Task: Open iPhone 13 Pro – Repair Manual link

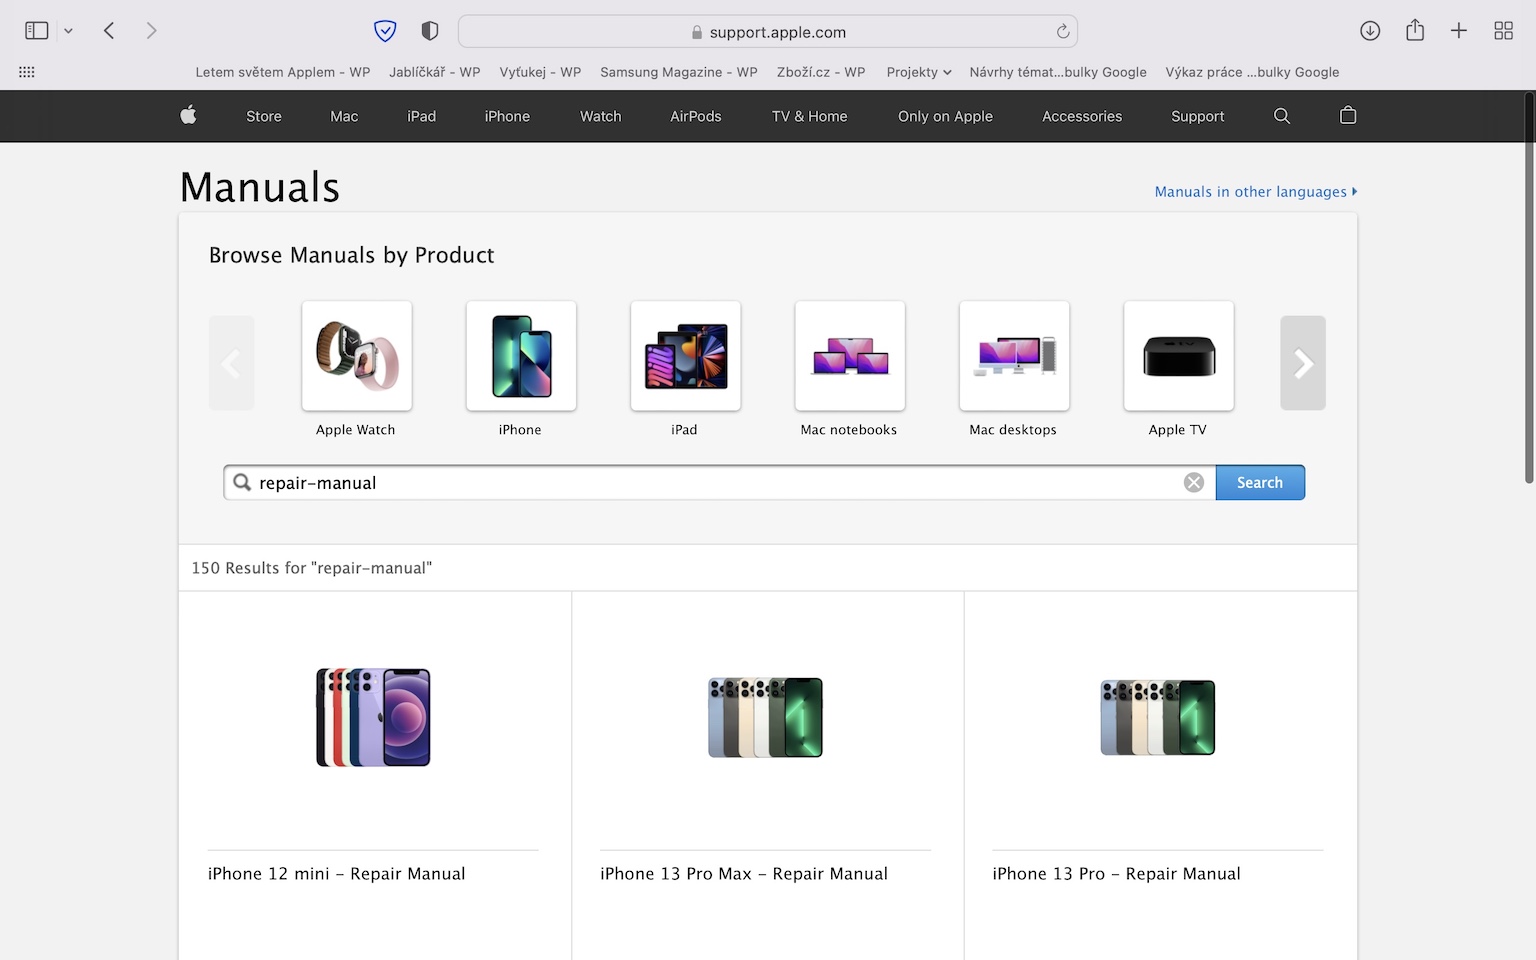Action: coord(1116,874)
